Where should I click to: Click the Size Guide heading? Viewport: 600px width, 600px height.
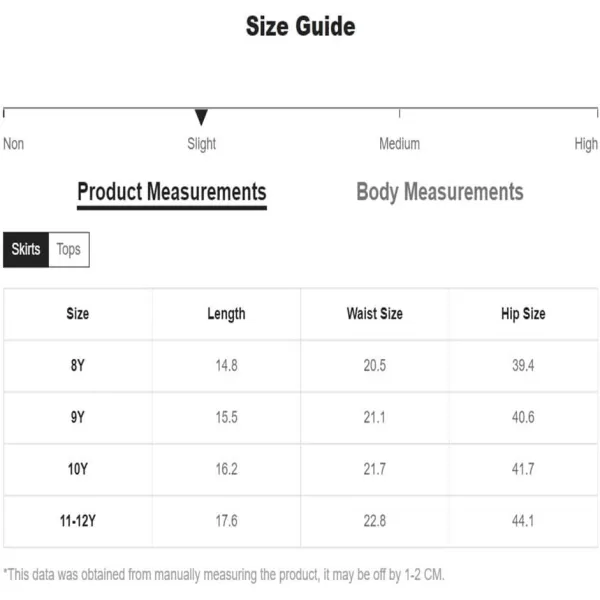[300, 26]
